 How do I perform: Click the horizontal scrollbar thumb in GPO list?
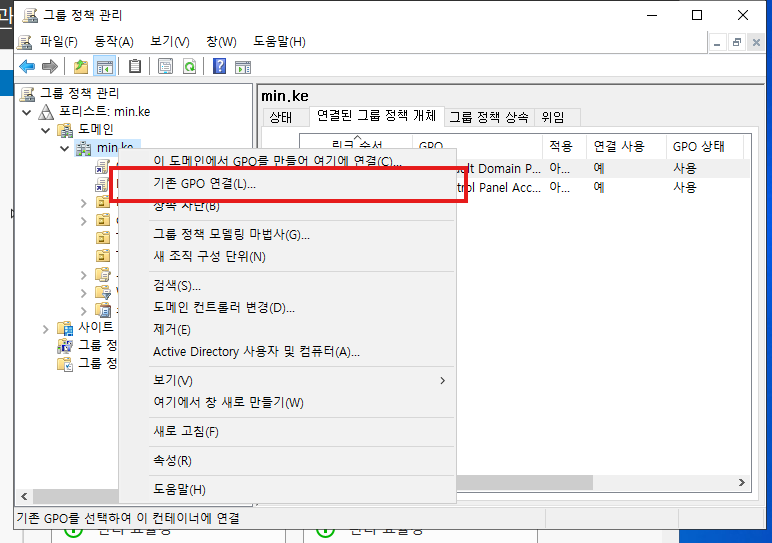pos(524,482)
